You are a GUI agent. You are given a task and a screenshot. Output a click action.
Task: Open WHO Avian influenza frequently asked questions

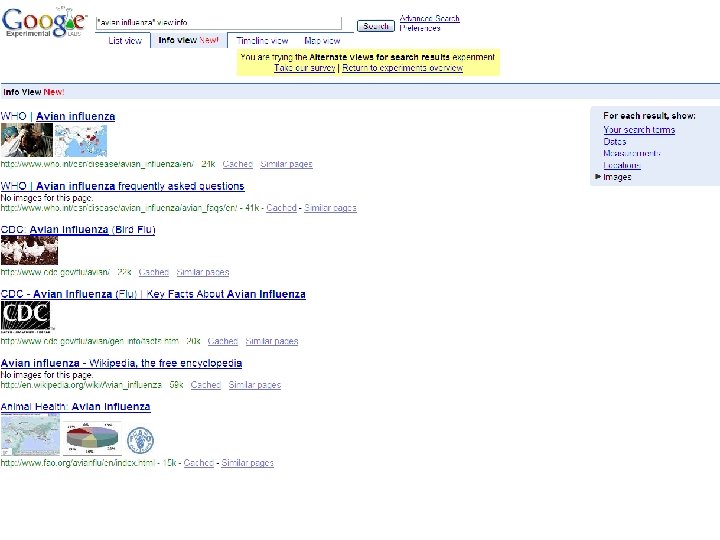(x=123, y=186)
